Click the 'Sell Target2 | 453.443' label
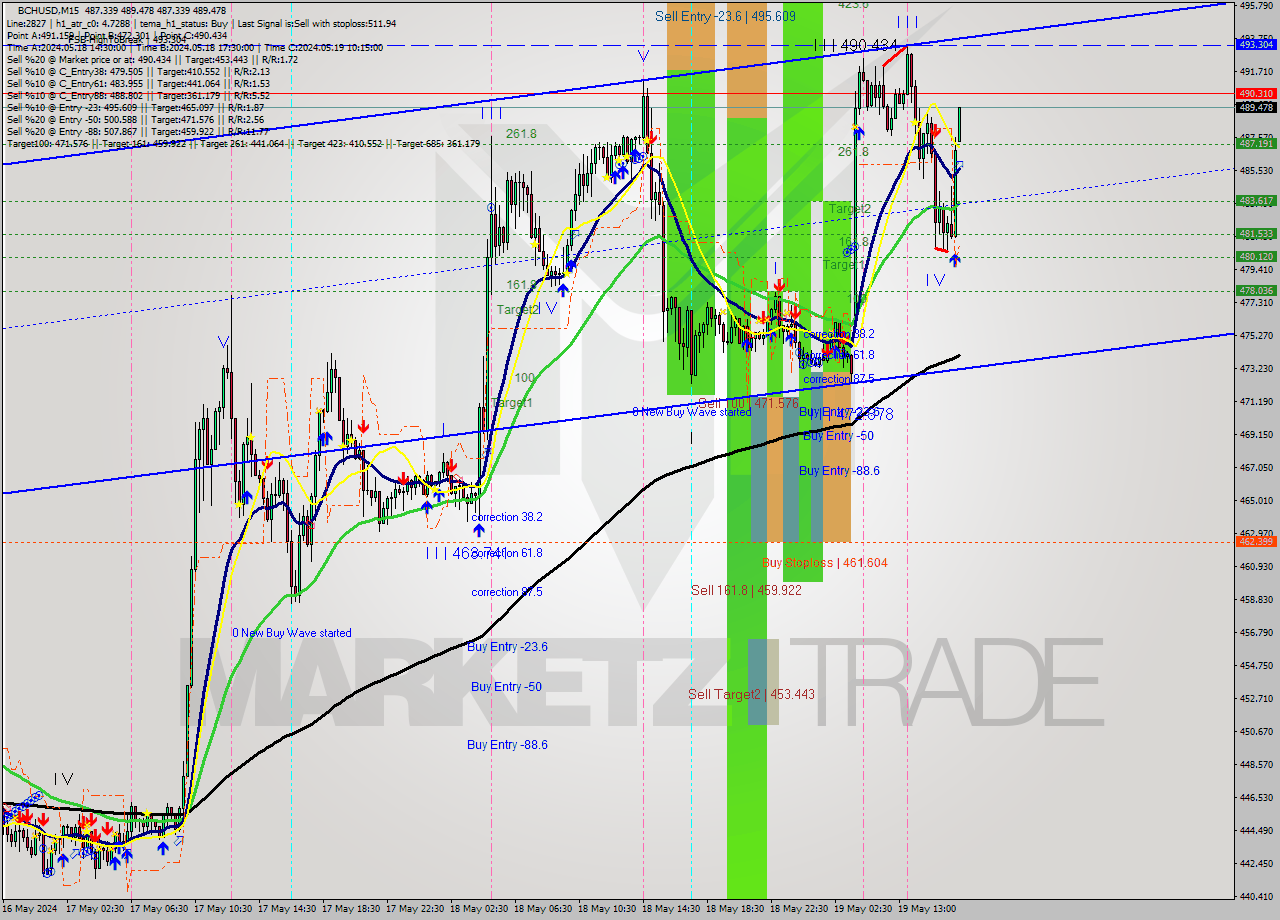Screen dimensions: 1280x920 coord(751,694)
